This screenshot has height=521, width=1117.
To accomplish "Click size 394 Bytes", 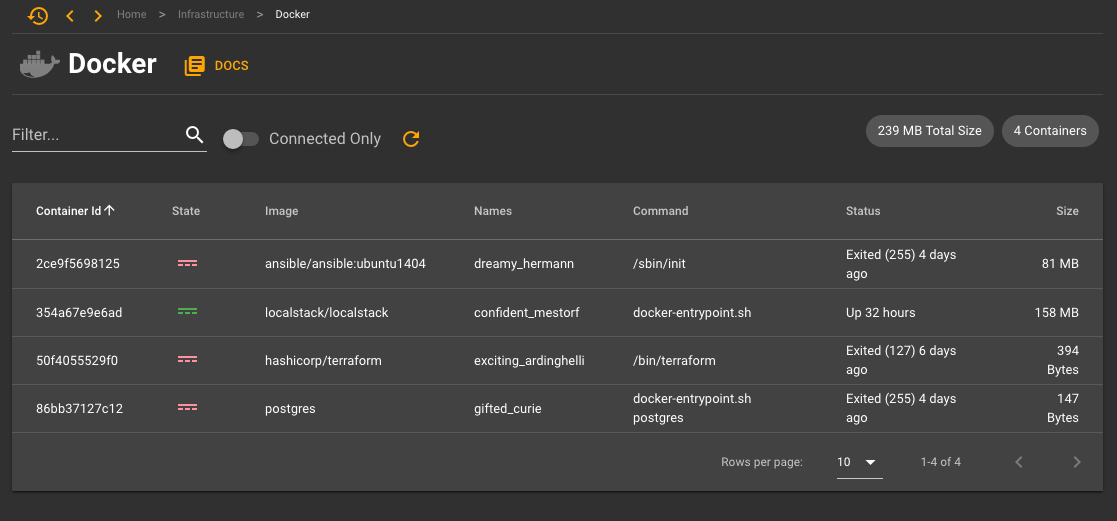I will 1063,361.
